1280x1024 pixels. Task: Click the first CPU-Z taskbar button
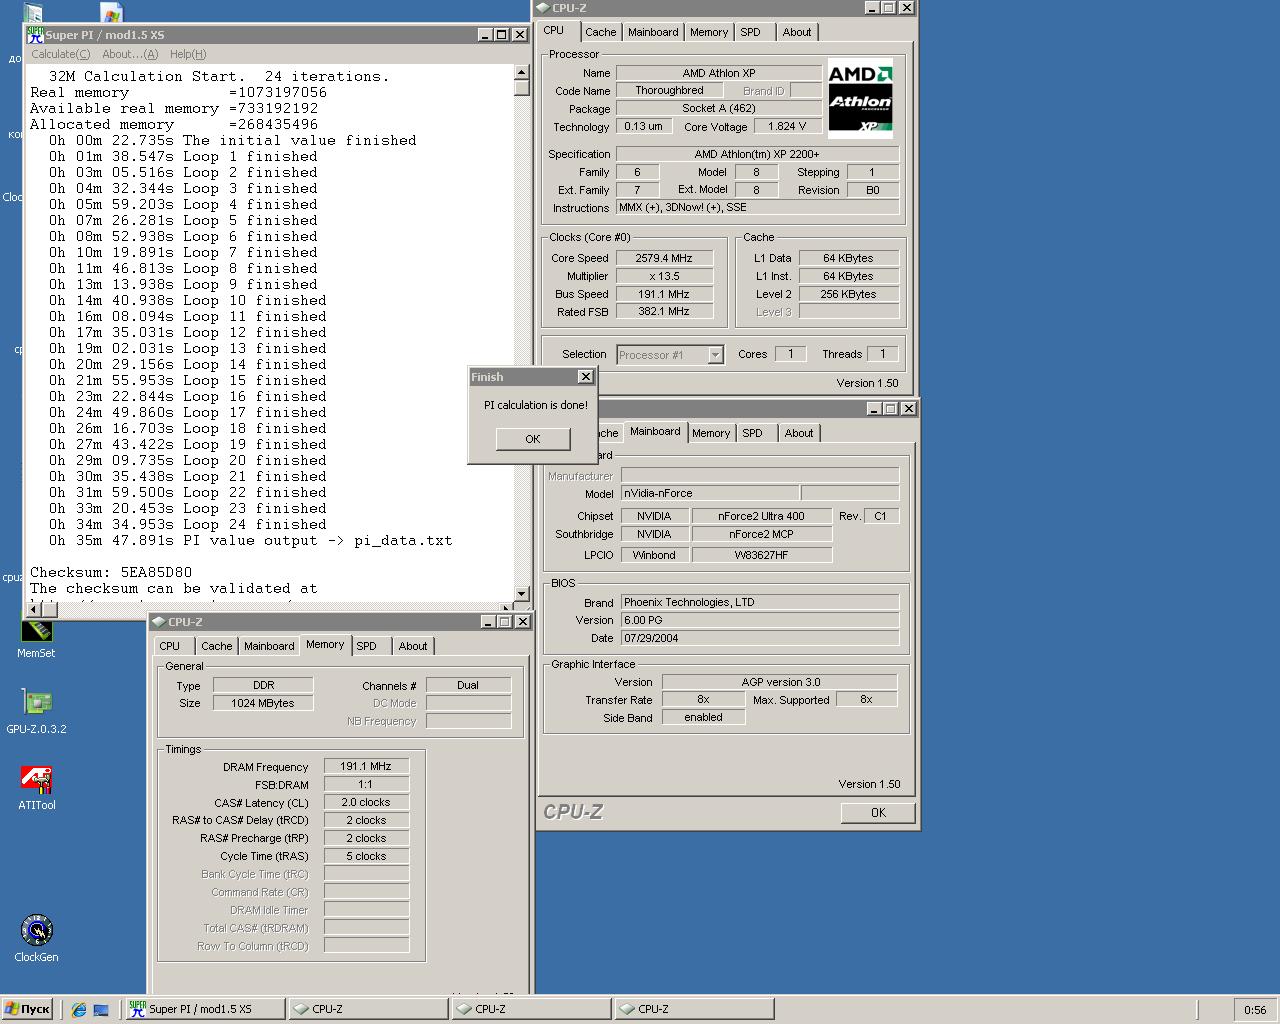369,1009
